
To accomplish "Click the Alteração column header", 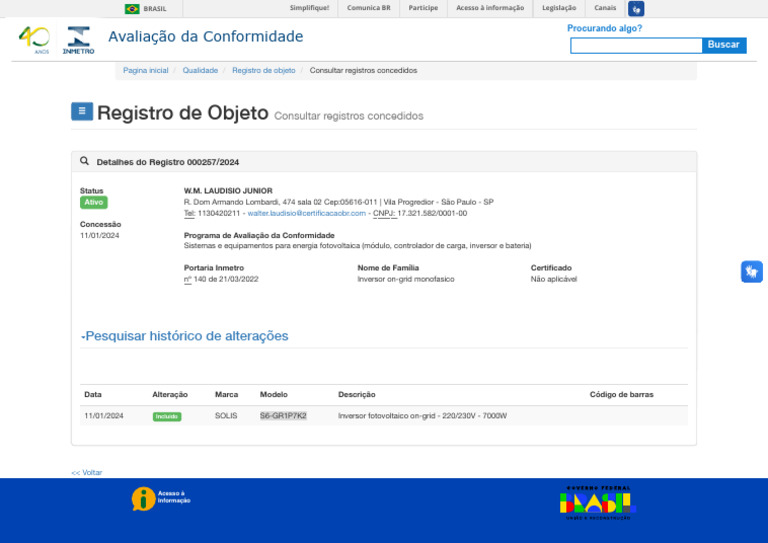I will (170, 395).
